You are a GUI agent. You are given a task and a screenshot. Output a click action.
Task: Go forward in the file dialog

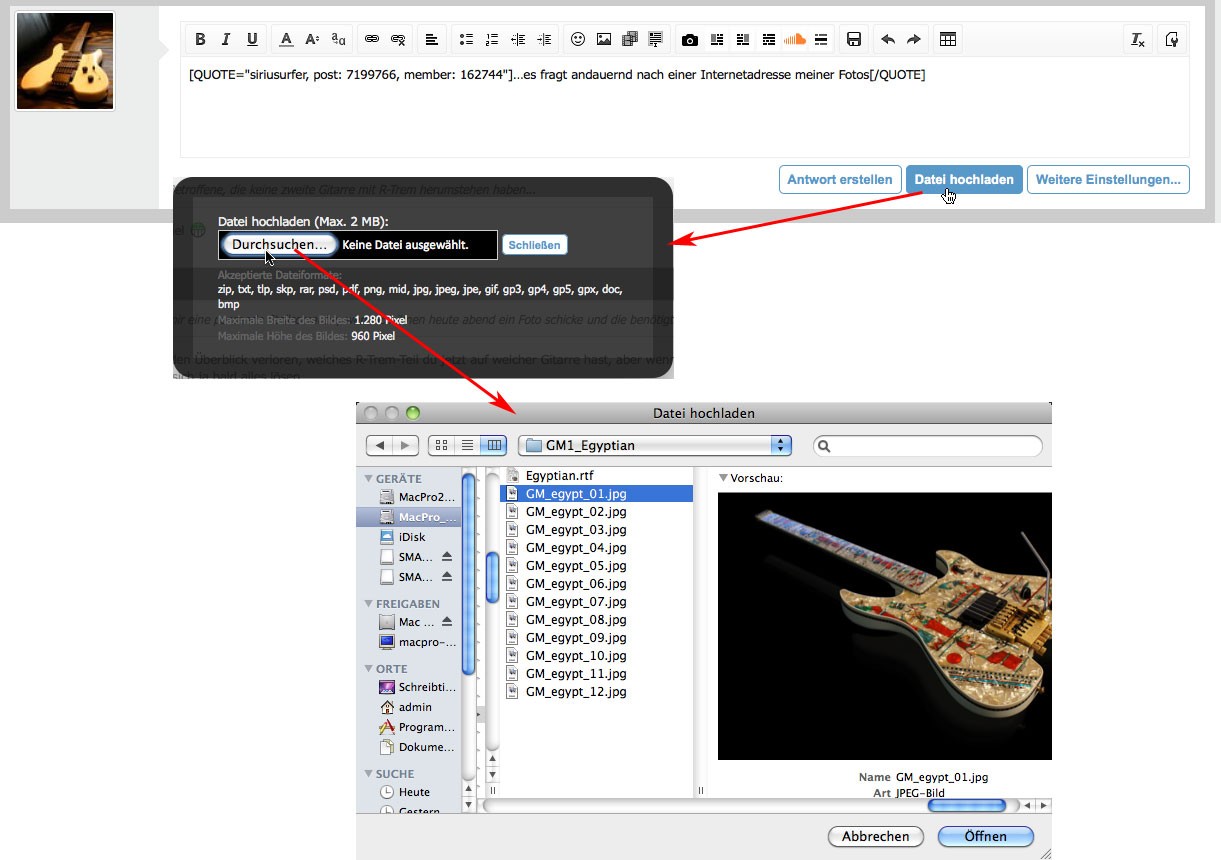(x=405, y=445)
